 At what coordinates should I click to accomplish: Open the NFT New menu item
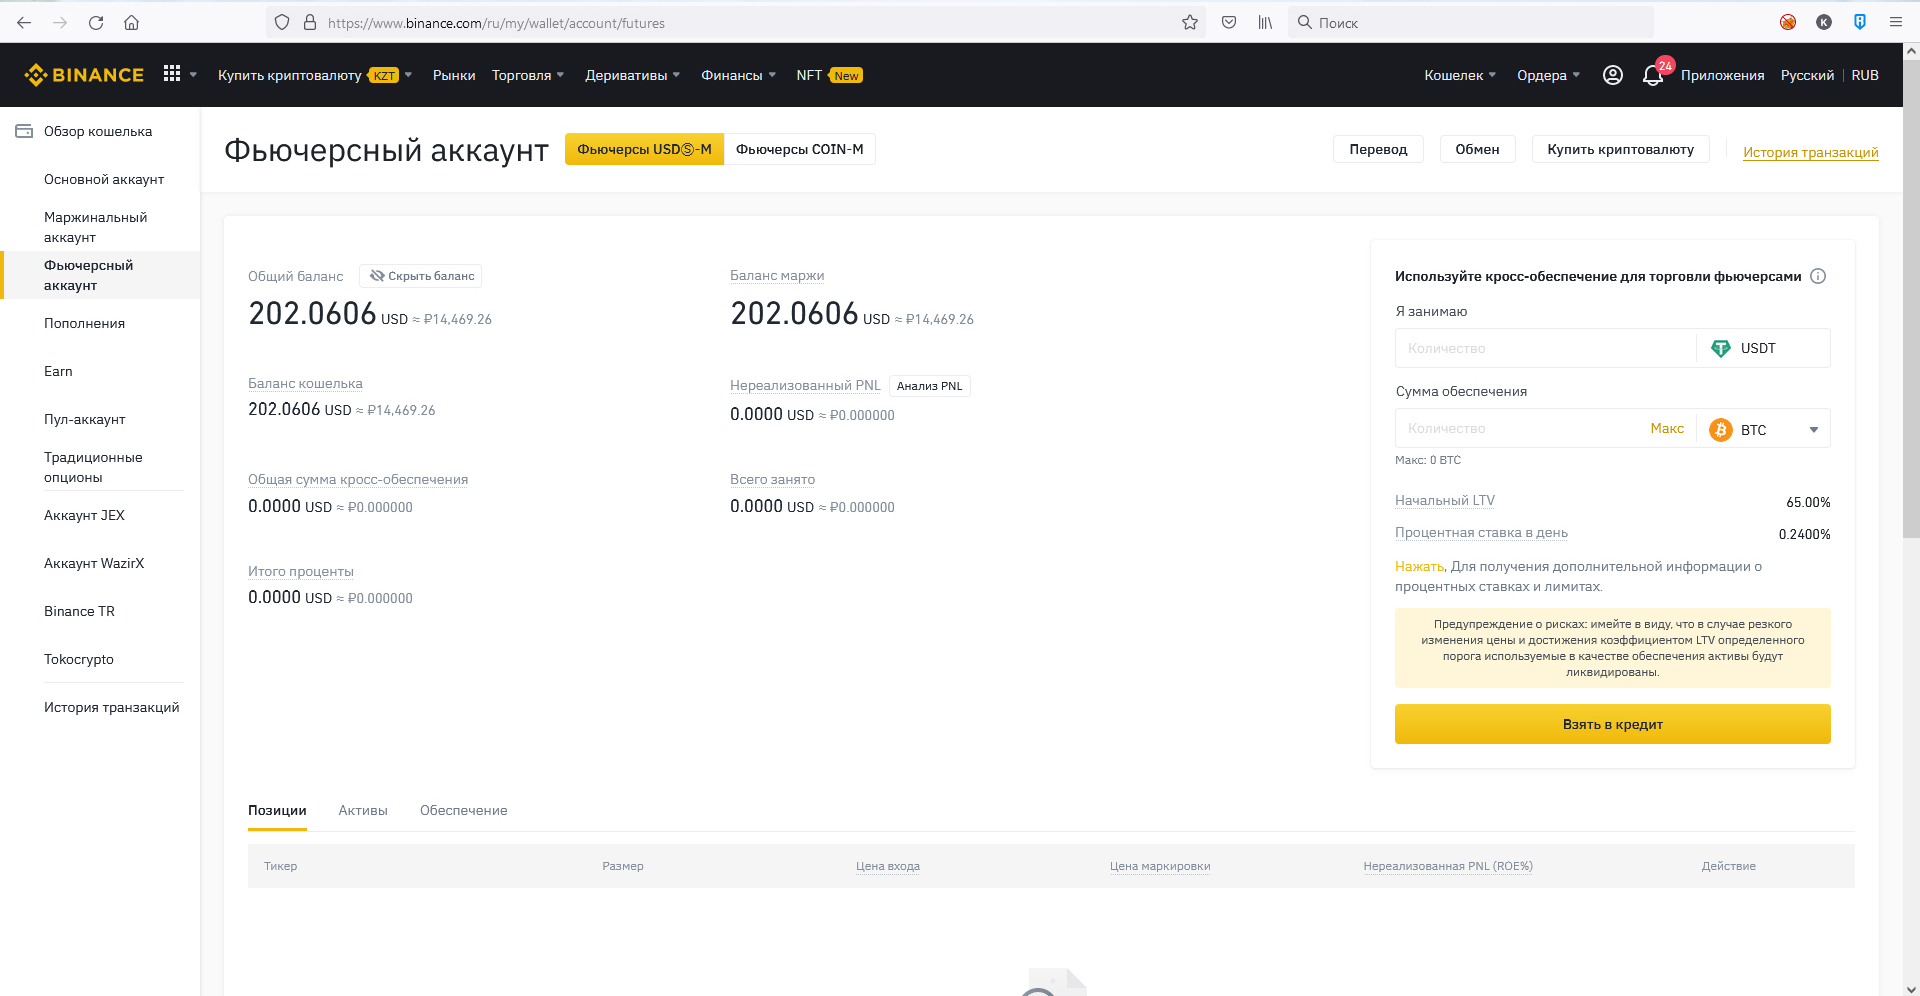829,75
